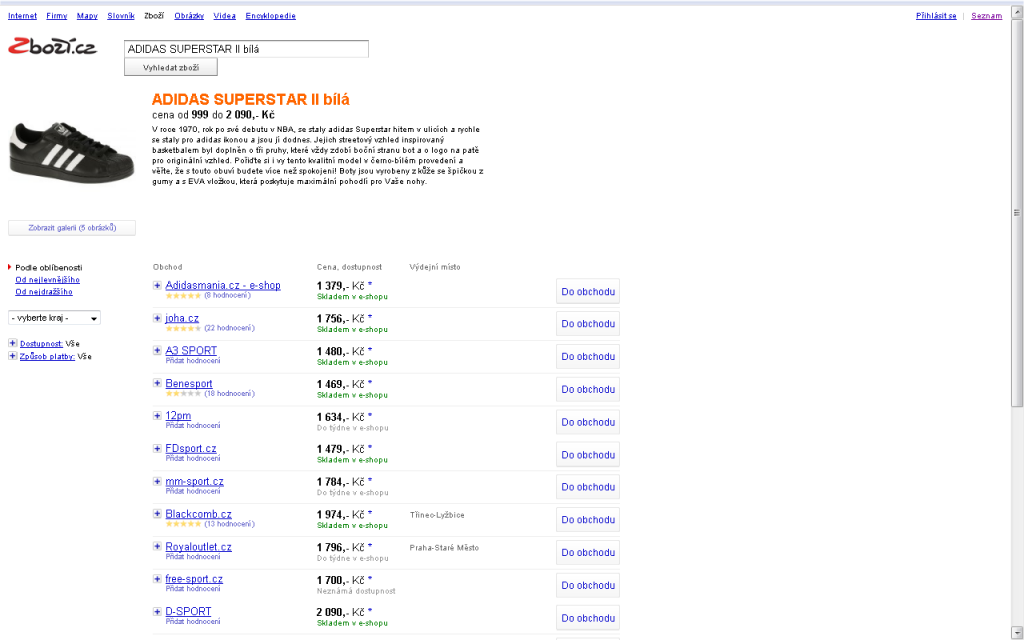1024x640 pixels.
Task: Open the Firmy navigation item
Action: tap(57, 16)
